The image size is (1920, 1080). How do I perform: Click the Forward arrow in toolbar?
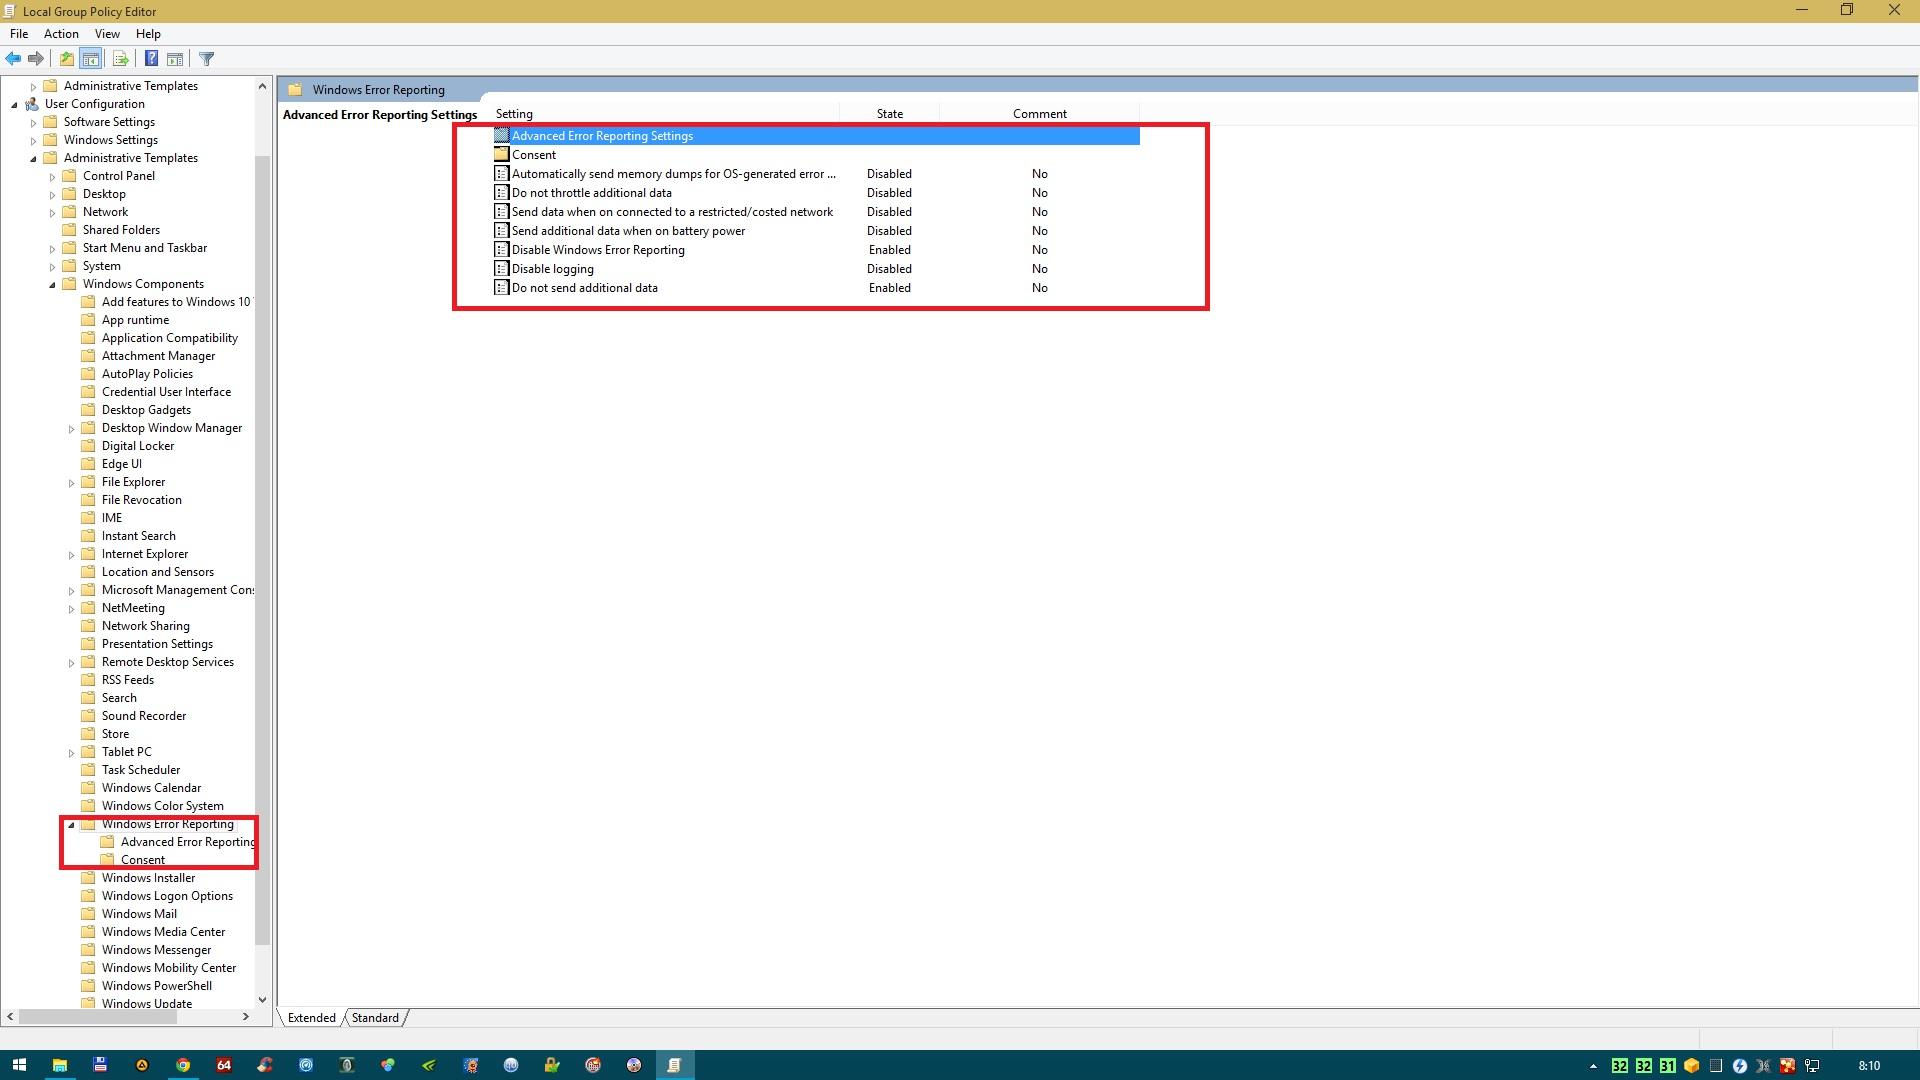36,59
